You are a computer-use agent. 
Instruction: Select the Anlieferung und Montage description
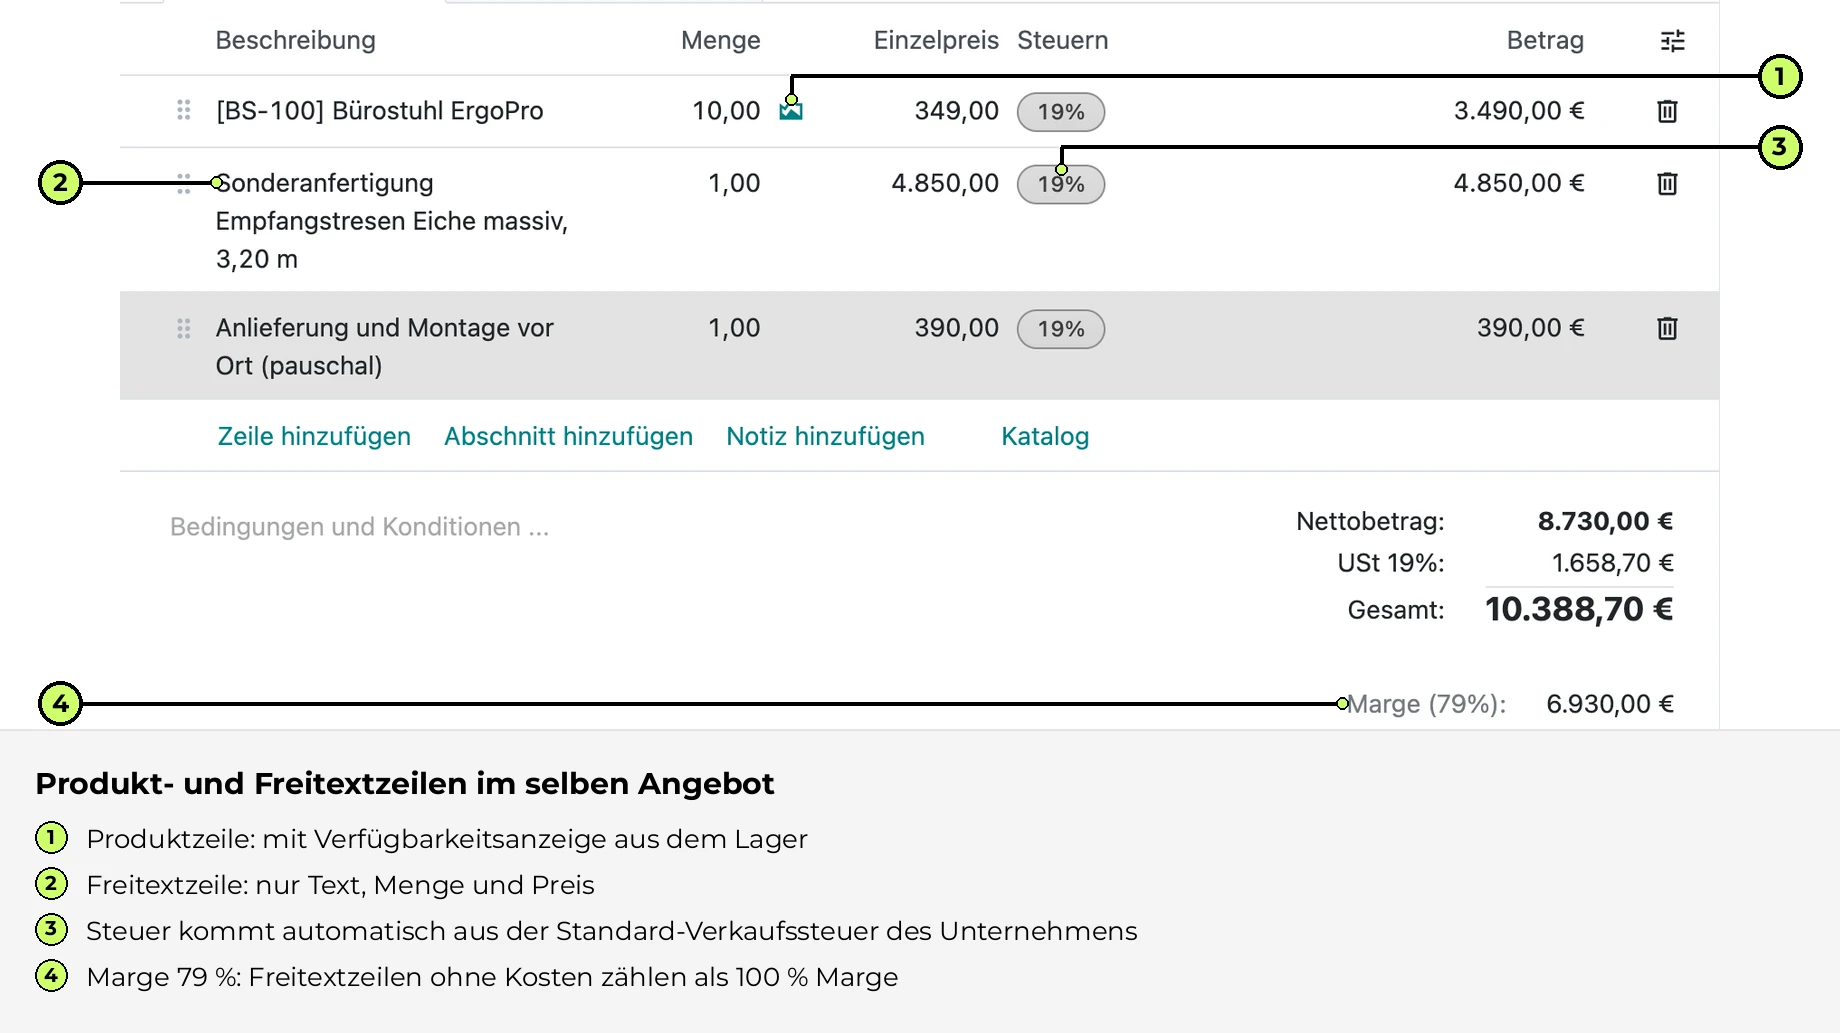385,347
